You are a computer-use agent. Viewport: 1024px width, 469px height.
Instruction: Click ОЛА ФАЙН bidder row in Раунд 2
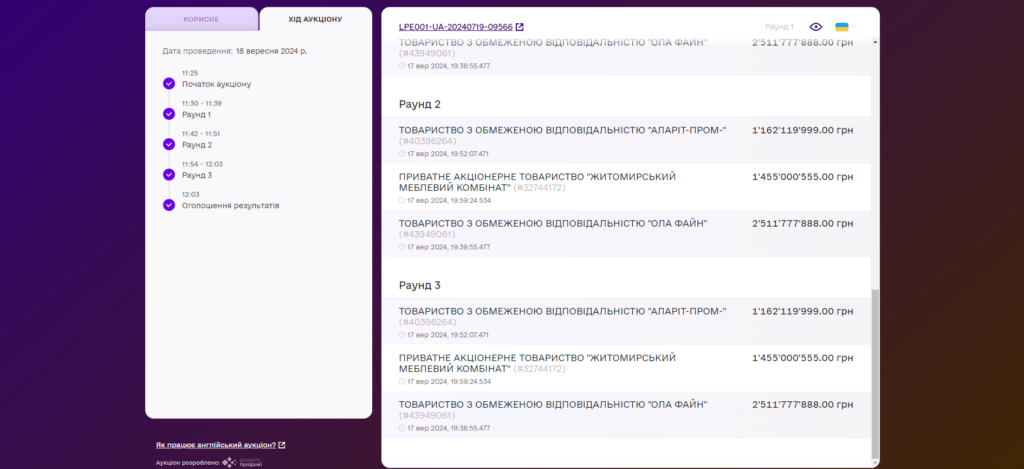[x=626, y=233]
